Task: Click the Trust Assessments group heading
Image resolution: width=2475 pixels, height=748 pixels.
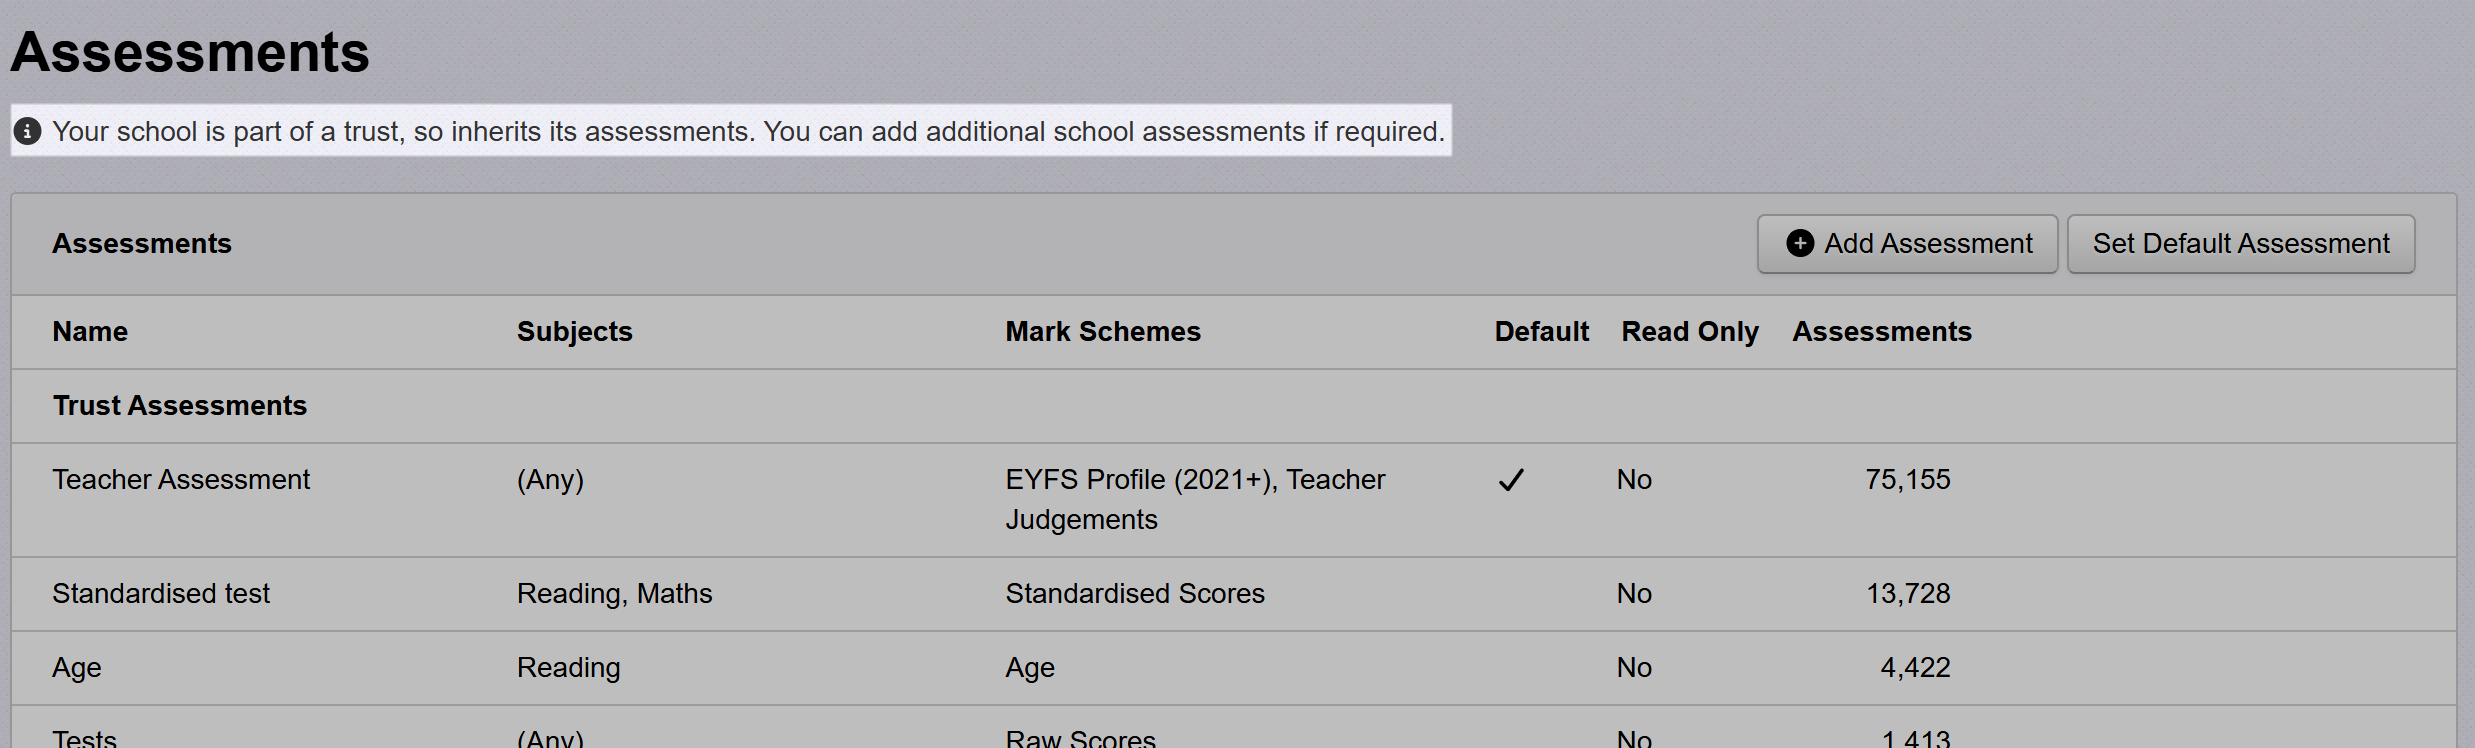Action: coord(180,406)
